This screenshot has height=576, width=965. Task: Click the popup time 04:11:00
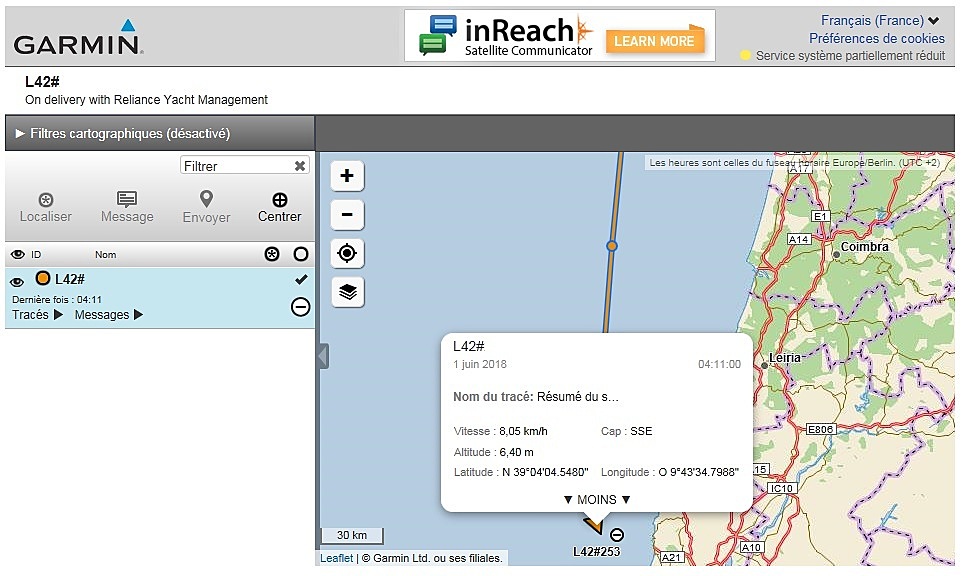(719, 364)
